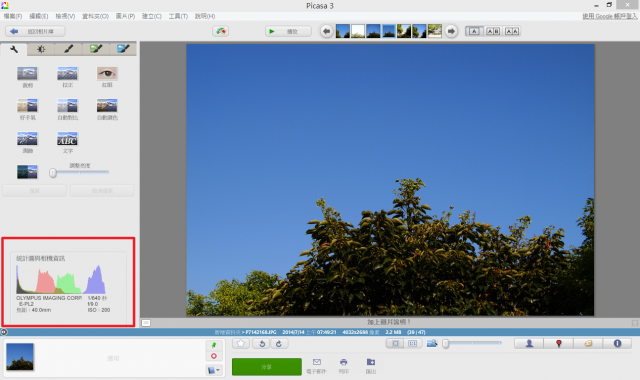Screen dimensions: 640x380
Task: Switch to blue brush effects tab
Action: pos(123,49)
